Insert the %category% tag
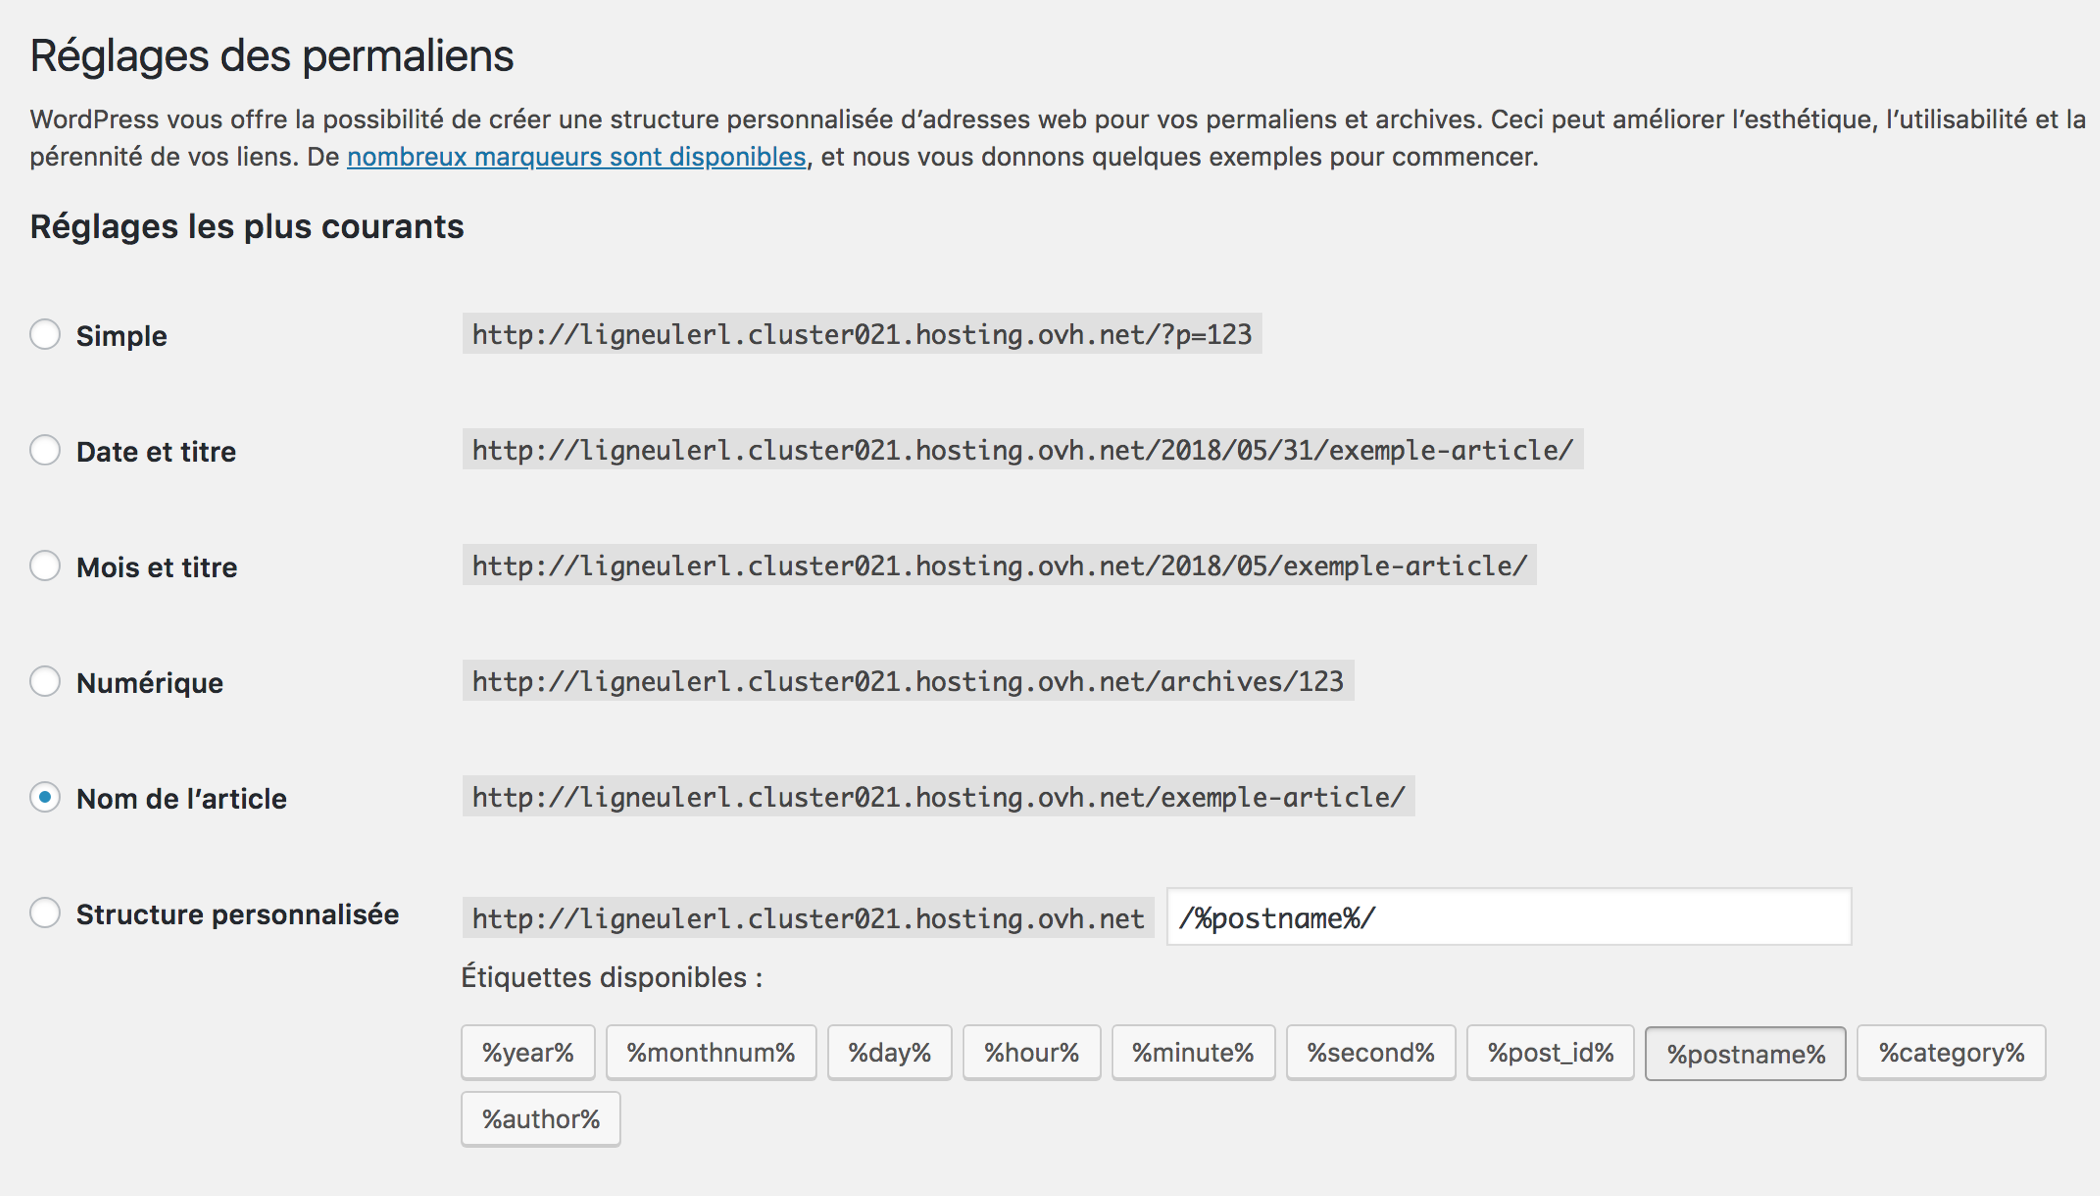This screenshot has height=1196, width=2100. pos(1950,1052)
